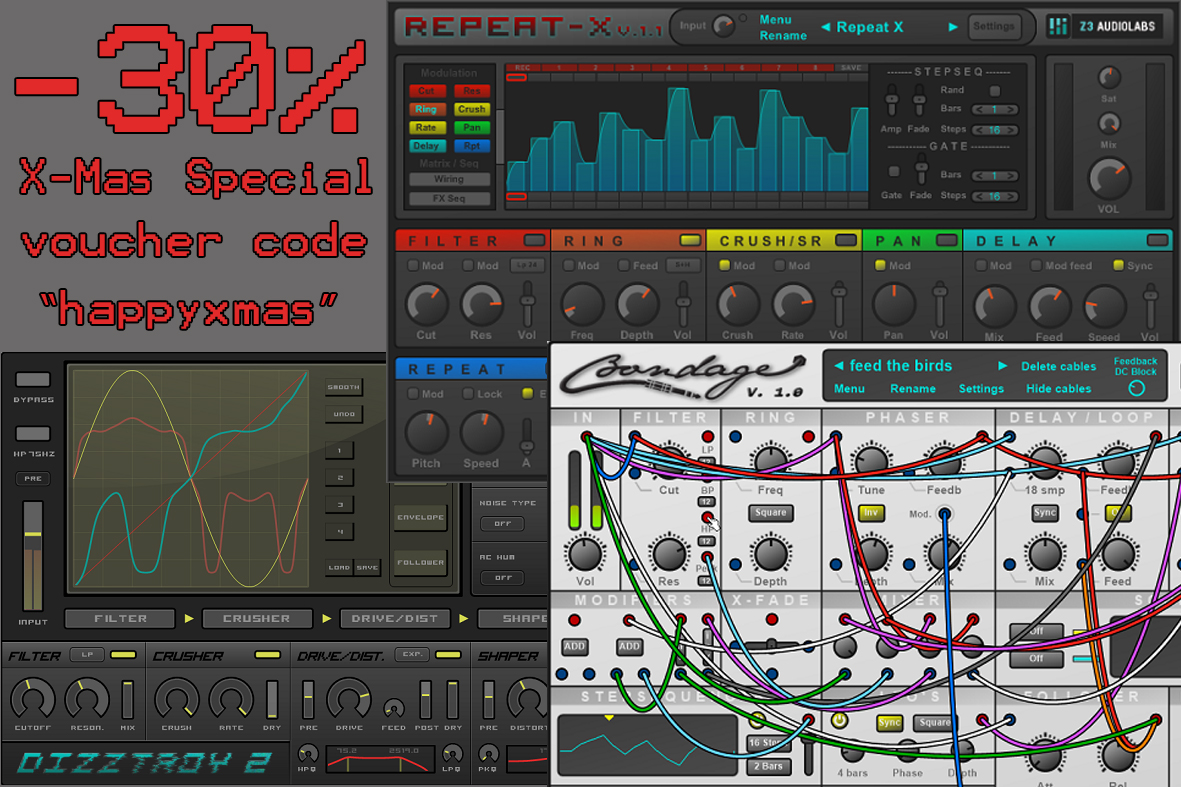Enable Delay Sync checkbox in Repeat-X
Screen dimensions: 1181x787
(1118, 265)
